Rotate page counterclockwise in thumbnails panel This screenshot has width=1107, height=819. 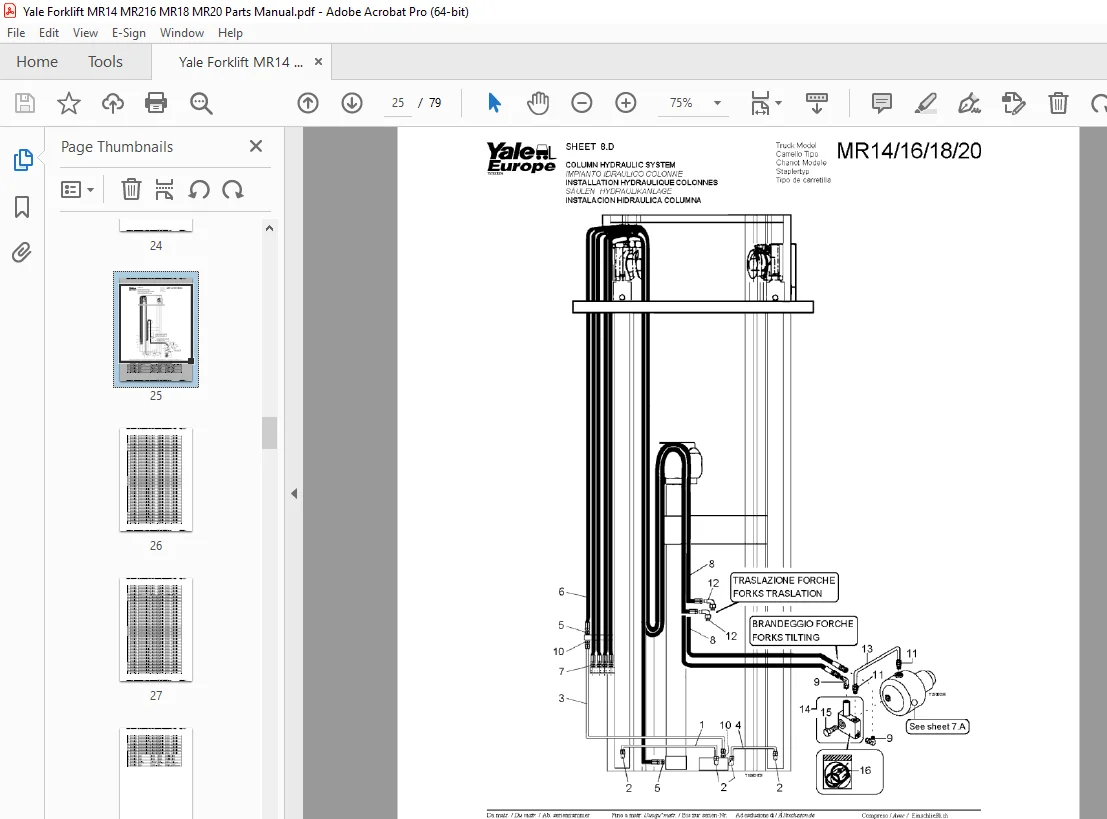click(x=199, y=189)
